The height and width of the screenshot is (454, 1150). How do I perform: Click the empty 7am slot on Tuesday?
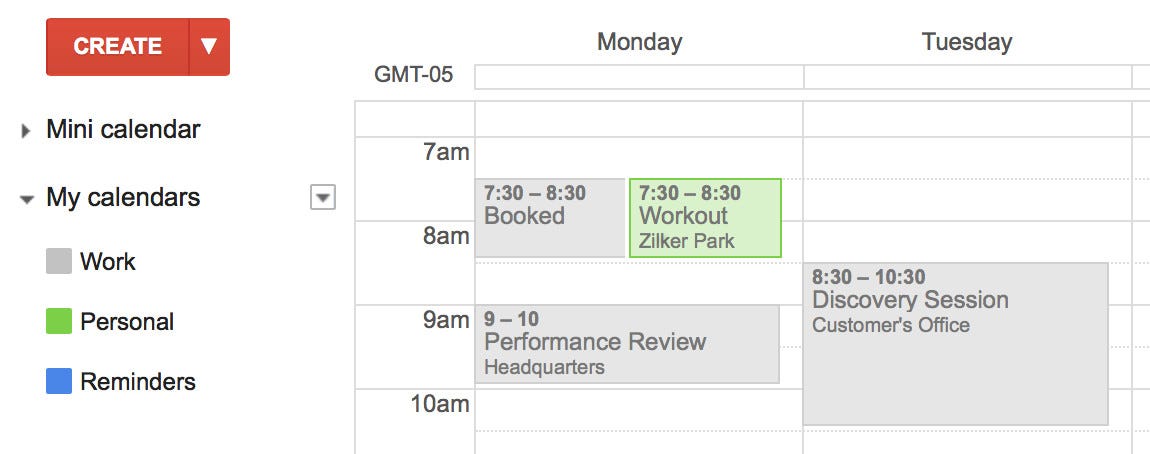click(967, 158)
